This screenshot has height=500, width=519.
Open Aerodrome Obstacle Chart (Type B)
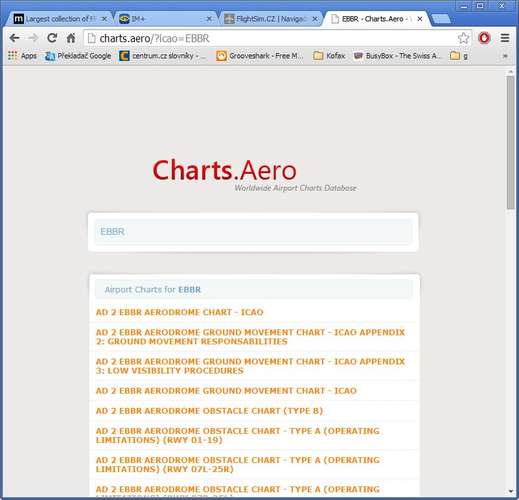point(209,411)
